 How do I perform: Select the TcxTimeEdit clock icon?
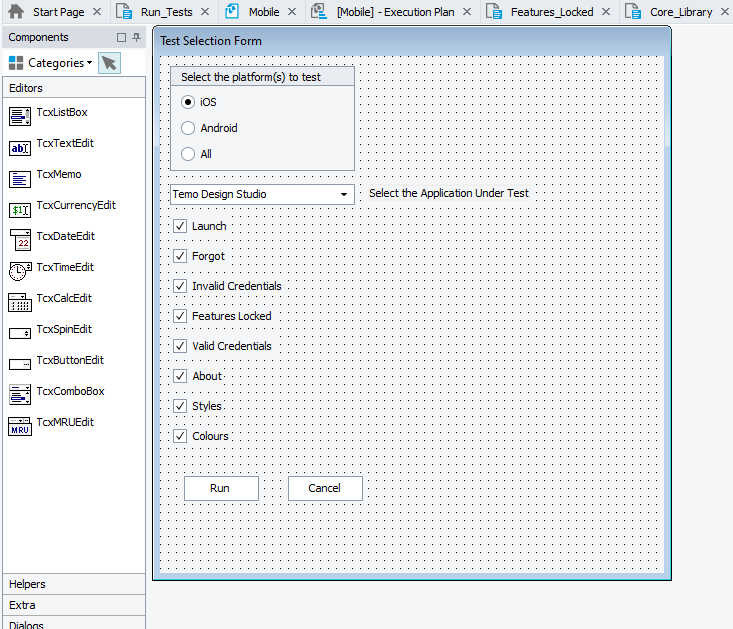(20, 271)
